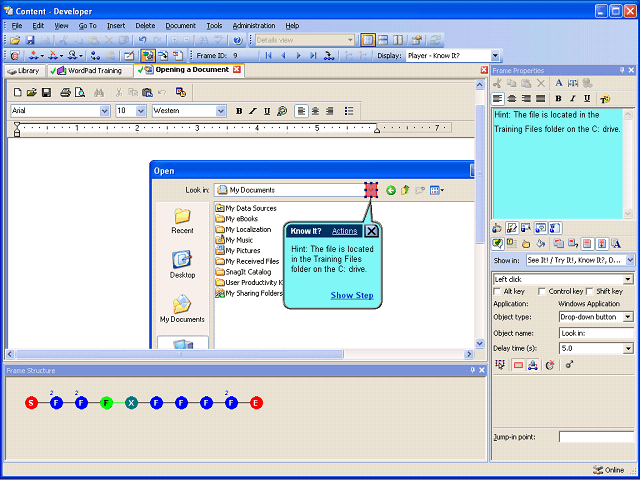Screen dimensions: 640x480
Task: Click the pointing hand icon below bubble text
Action: click(x=526, y=244)
